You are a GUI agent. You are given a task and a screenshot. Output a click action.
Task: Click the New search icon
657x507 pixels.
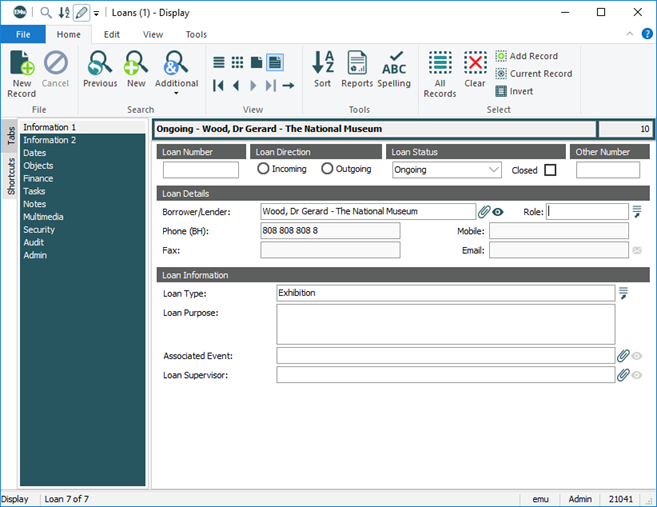[x=135, y=66]
